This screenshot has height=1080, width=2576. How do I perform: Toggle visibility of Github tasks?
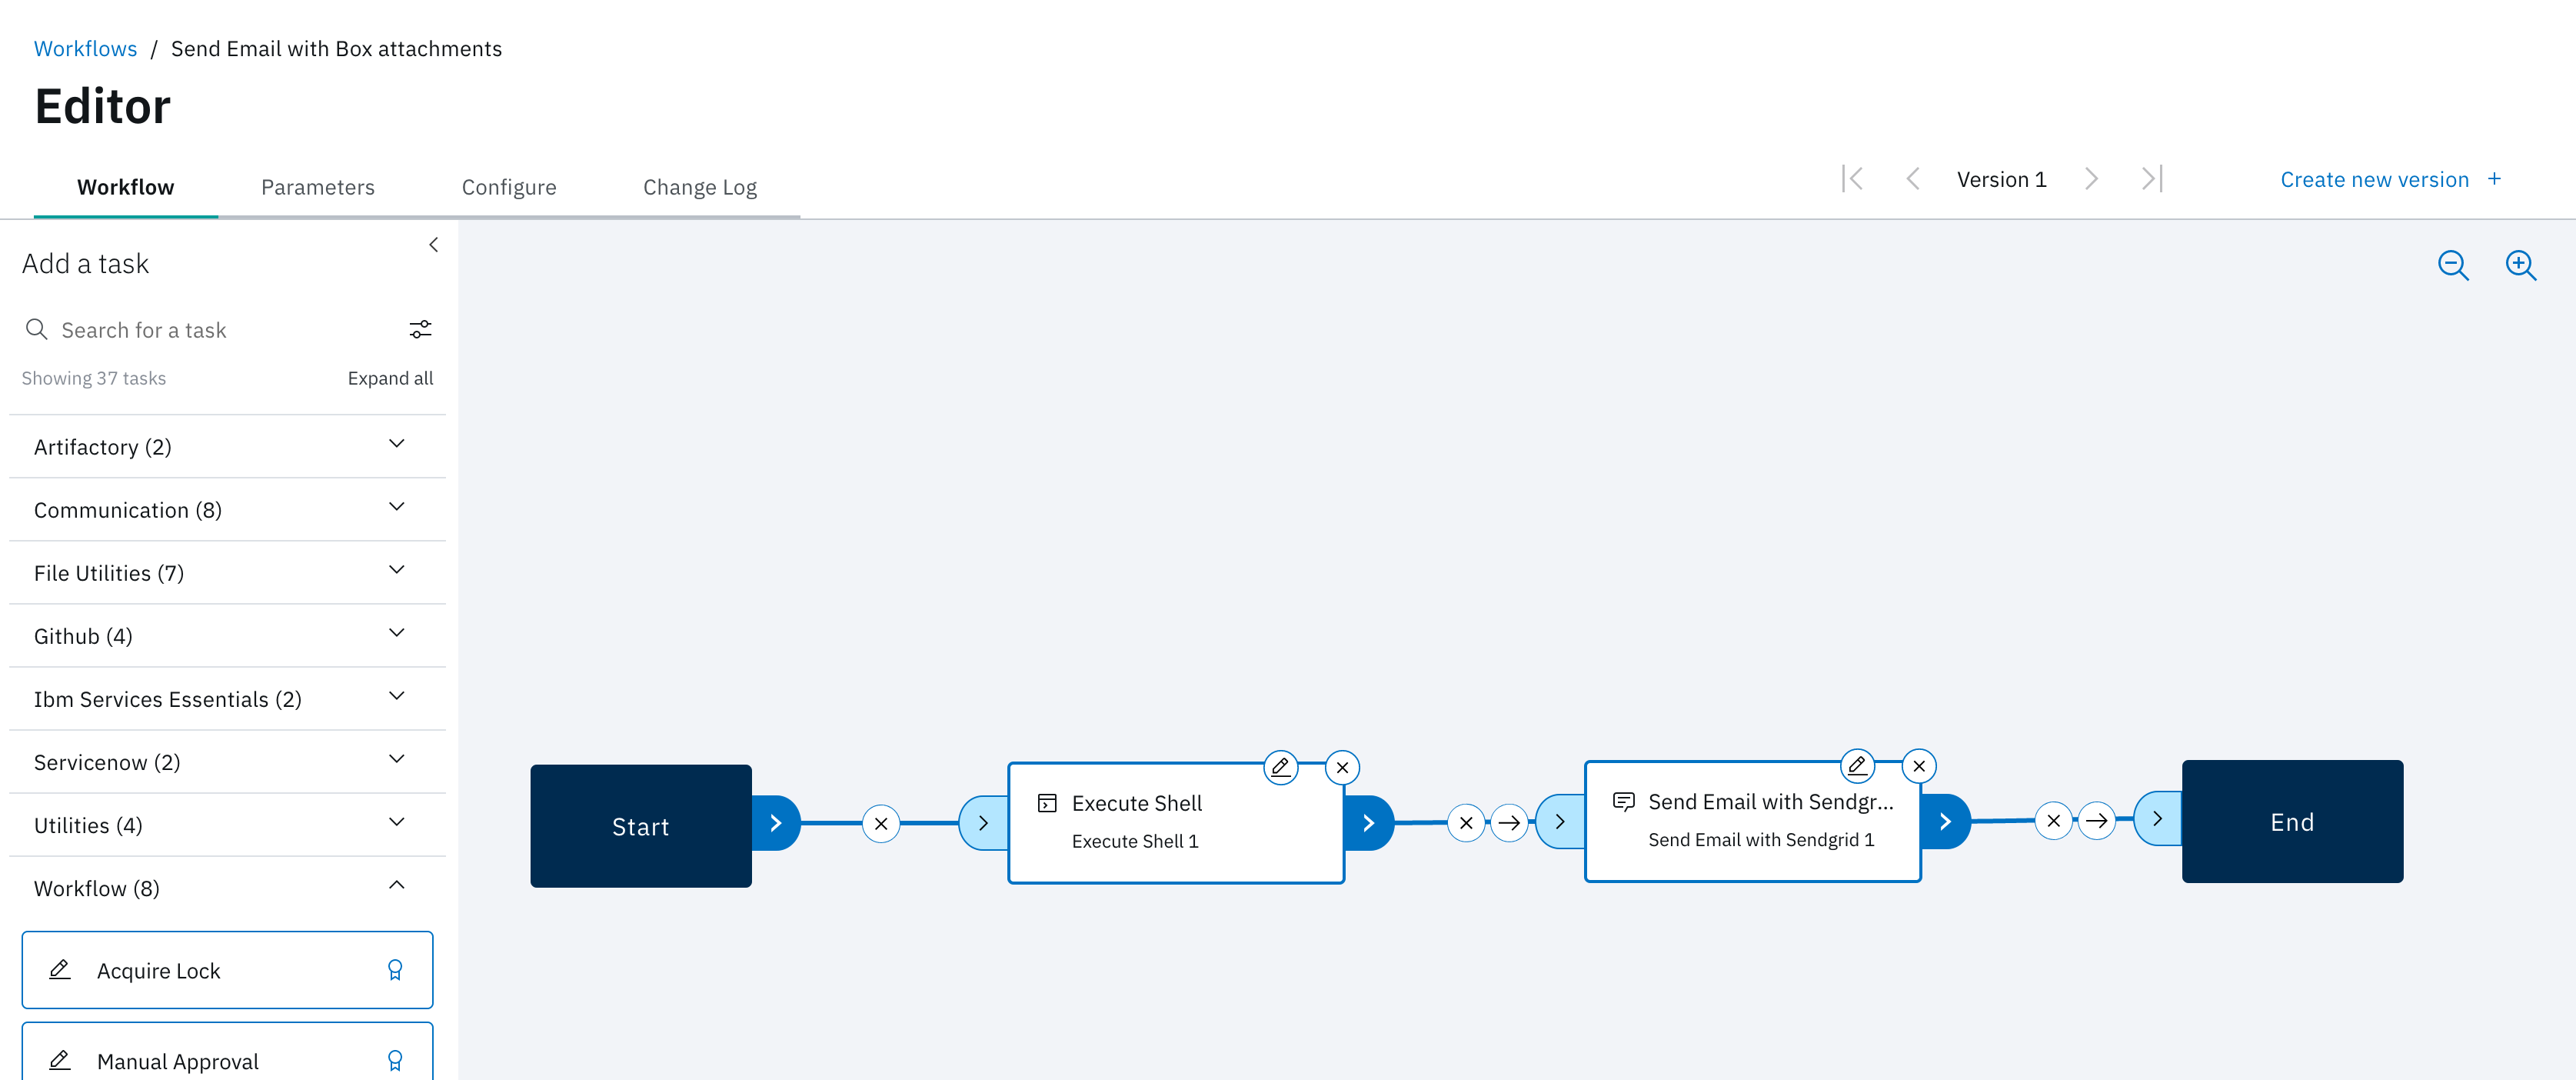tap(401, 635)
